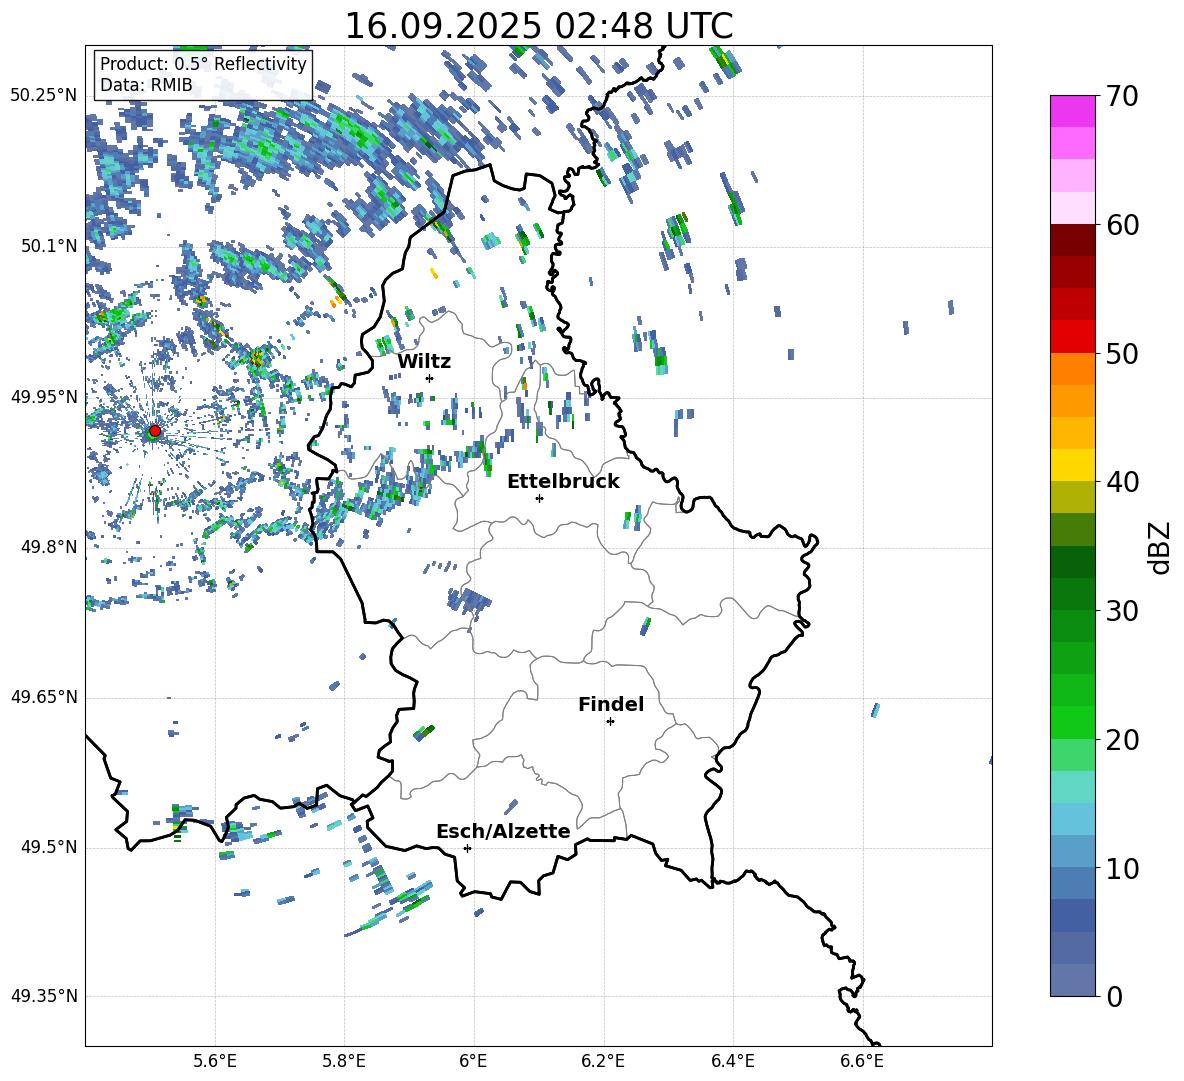The width and height of the screenshot is (1184, 1081).
Task: Click the Esch/Alzette station cross marker
Action: point(467,848)
